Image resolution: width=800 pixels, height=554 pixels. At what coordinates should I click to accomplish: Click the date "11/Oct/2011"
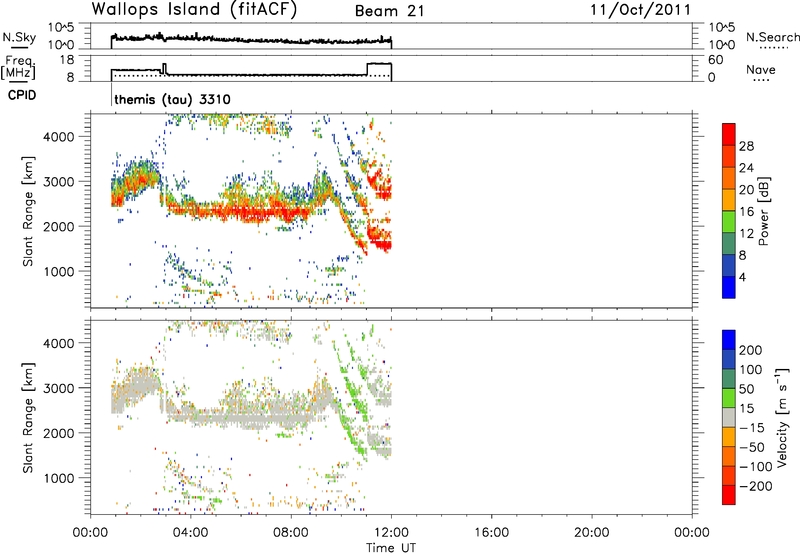coord(640,10)
